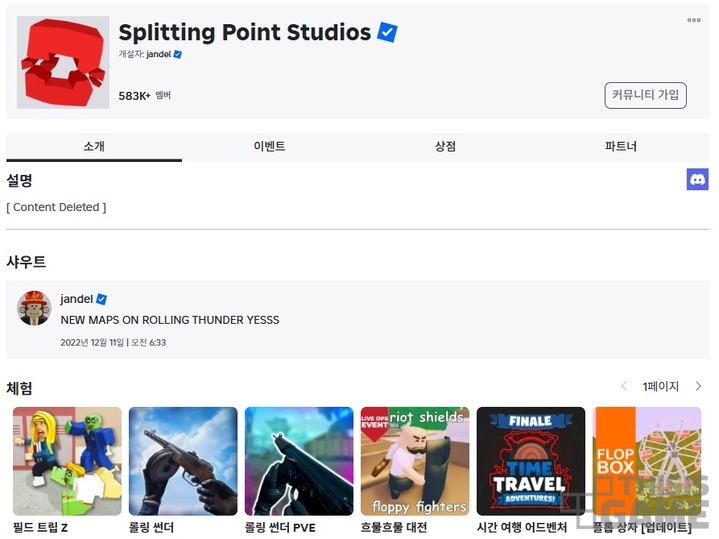719x539 pixels.
Task: Open the creator jandel profile link
Action: (158, 54)
